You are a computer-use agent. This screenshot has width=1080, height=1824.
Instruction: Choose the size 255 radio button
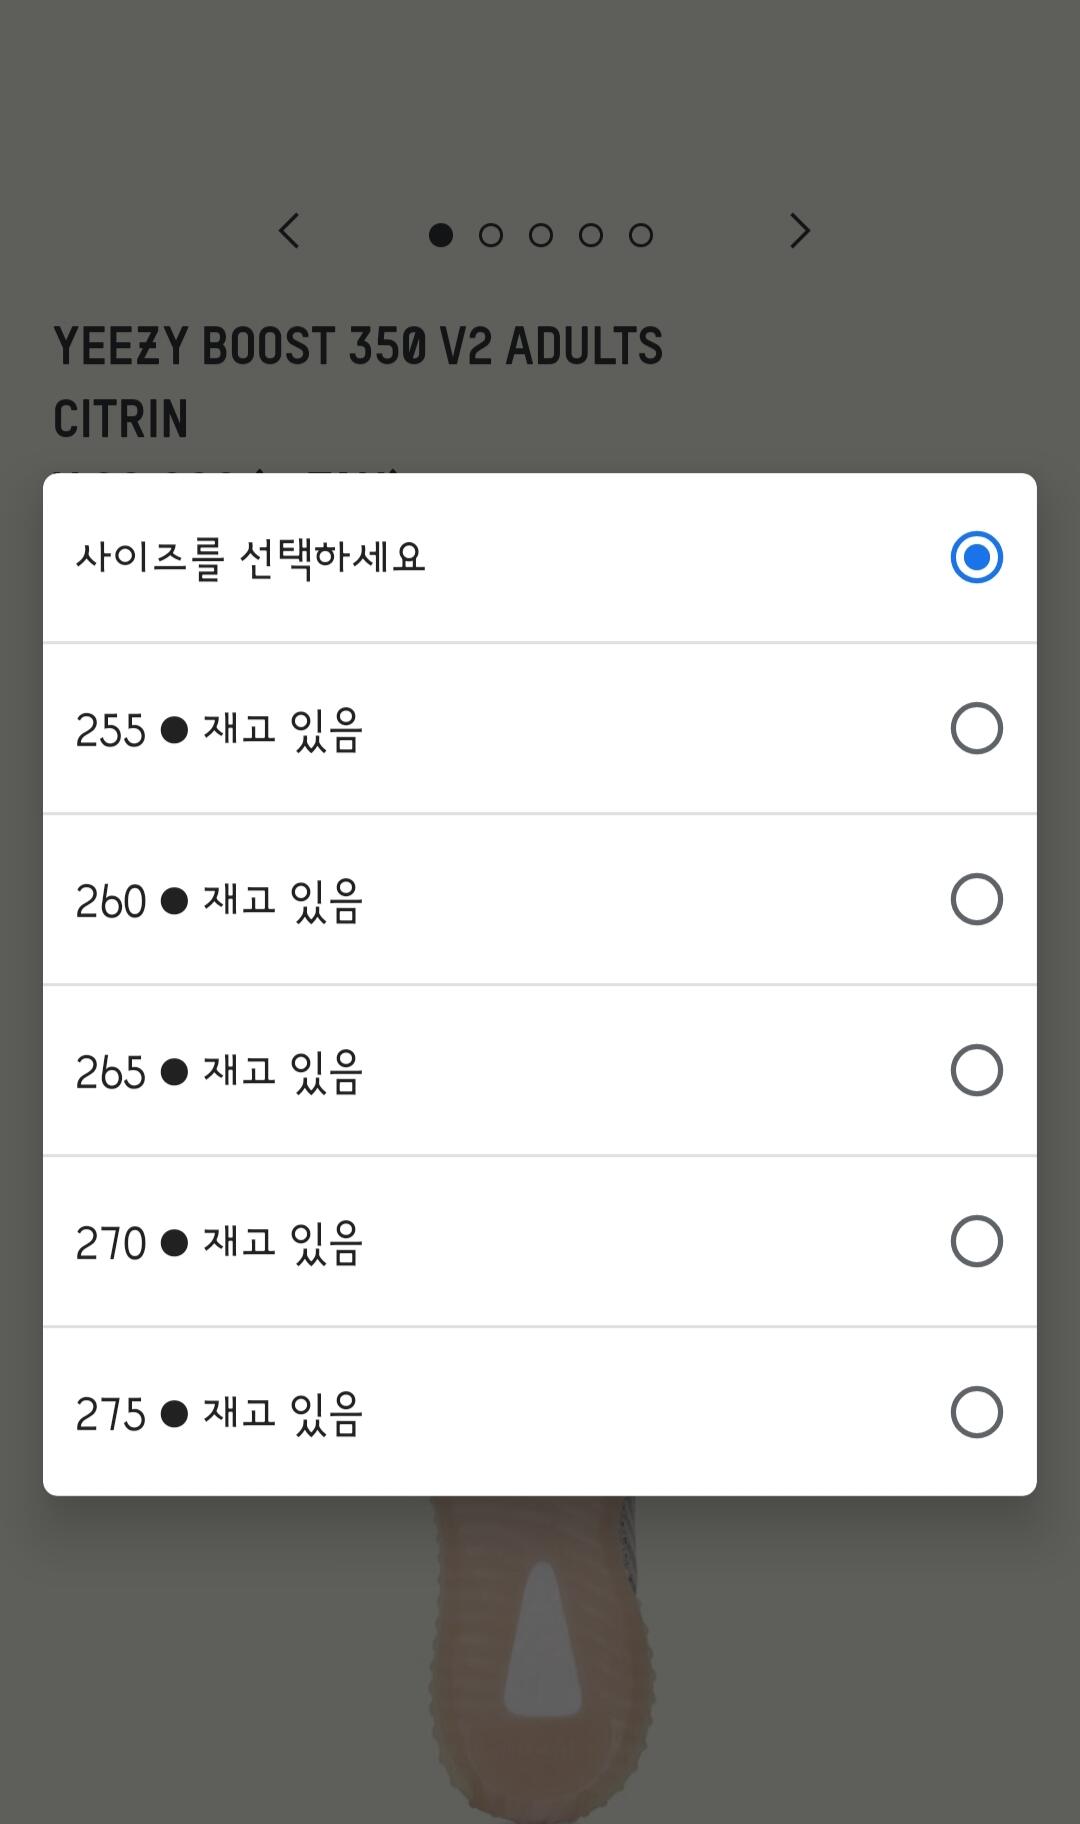[976, 728]
